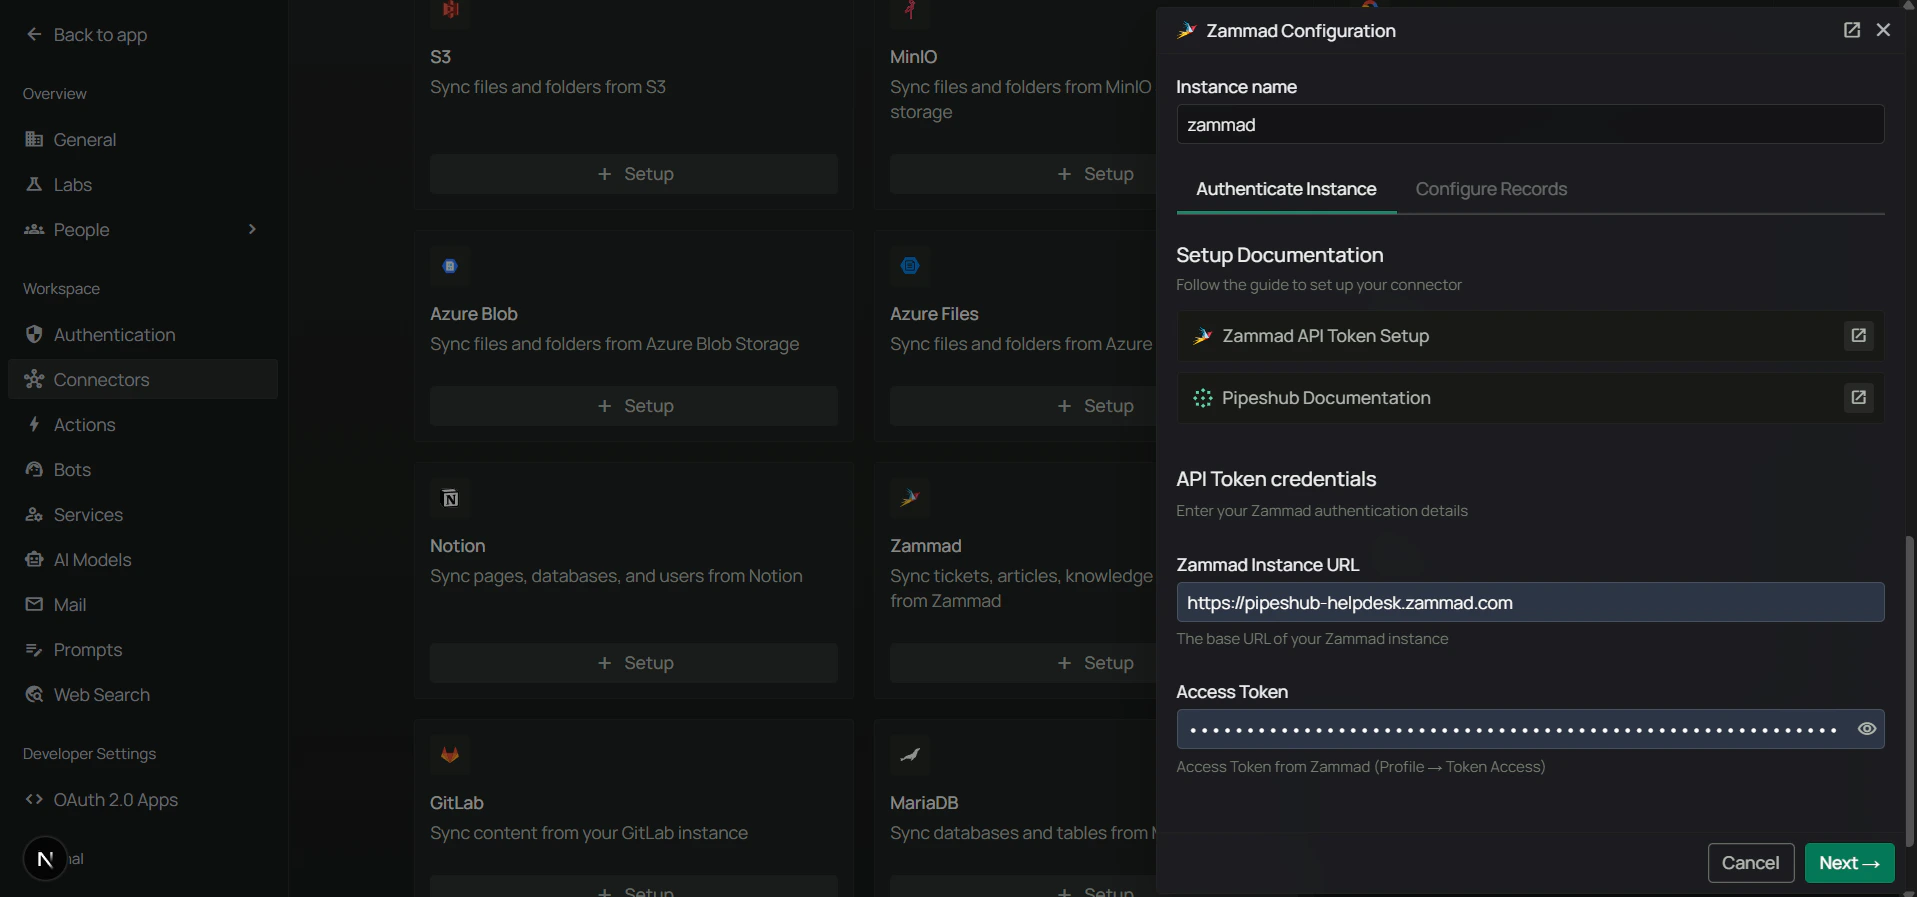
Task: Select Connectors in the sidebar
Action: click(143, 379)
